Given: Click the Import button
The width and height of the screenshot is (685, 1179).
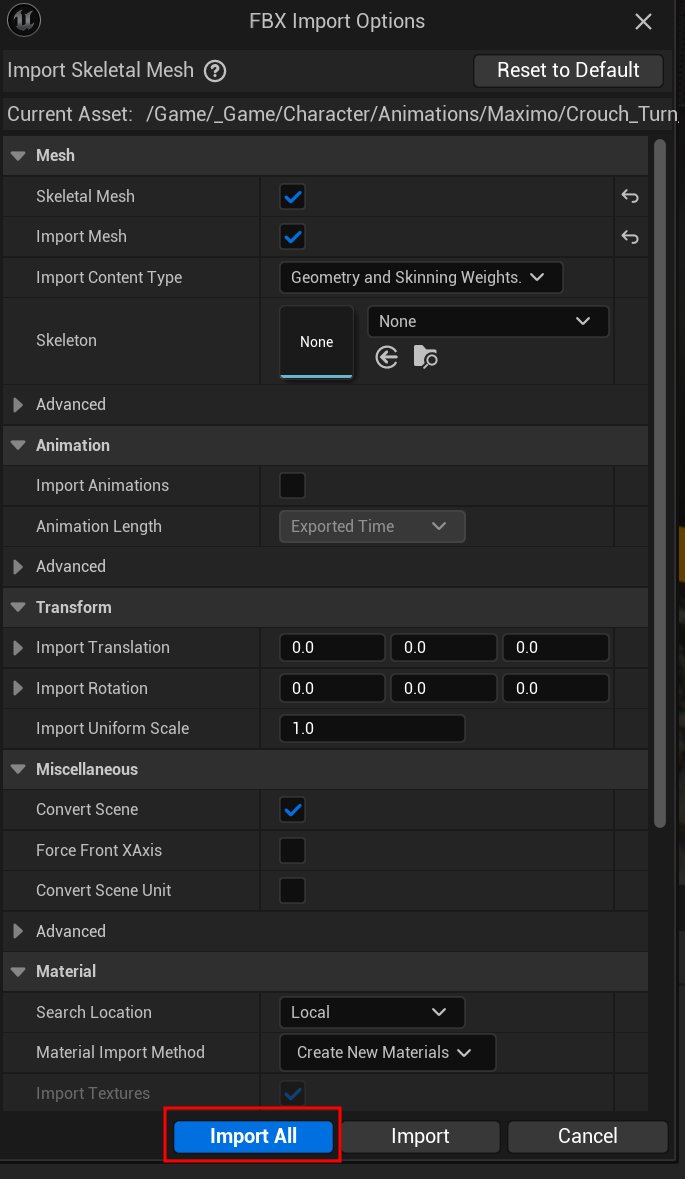Looking at the screenshot, I should click(x=420, y=1136).
